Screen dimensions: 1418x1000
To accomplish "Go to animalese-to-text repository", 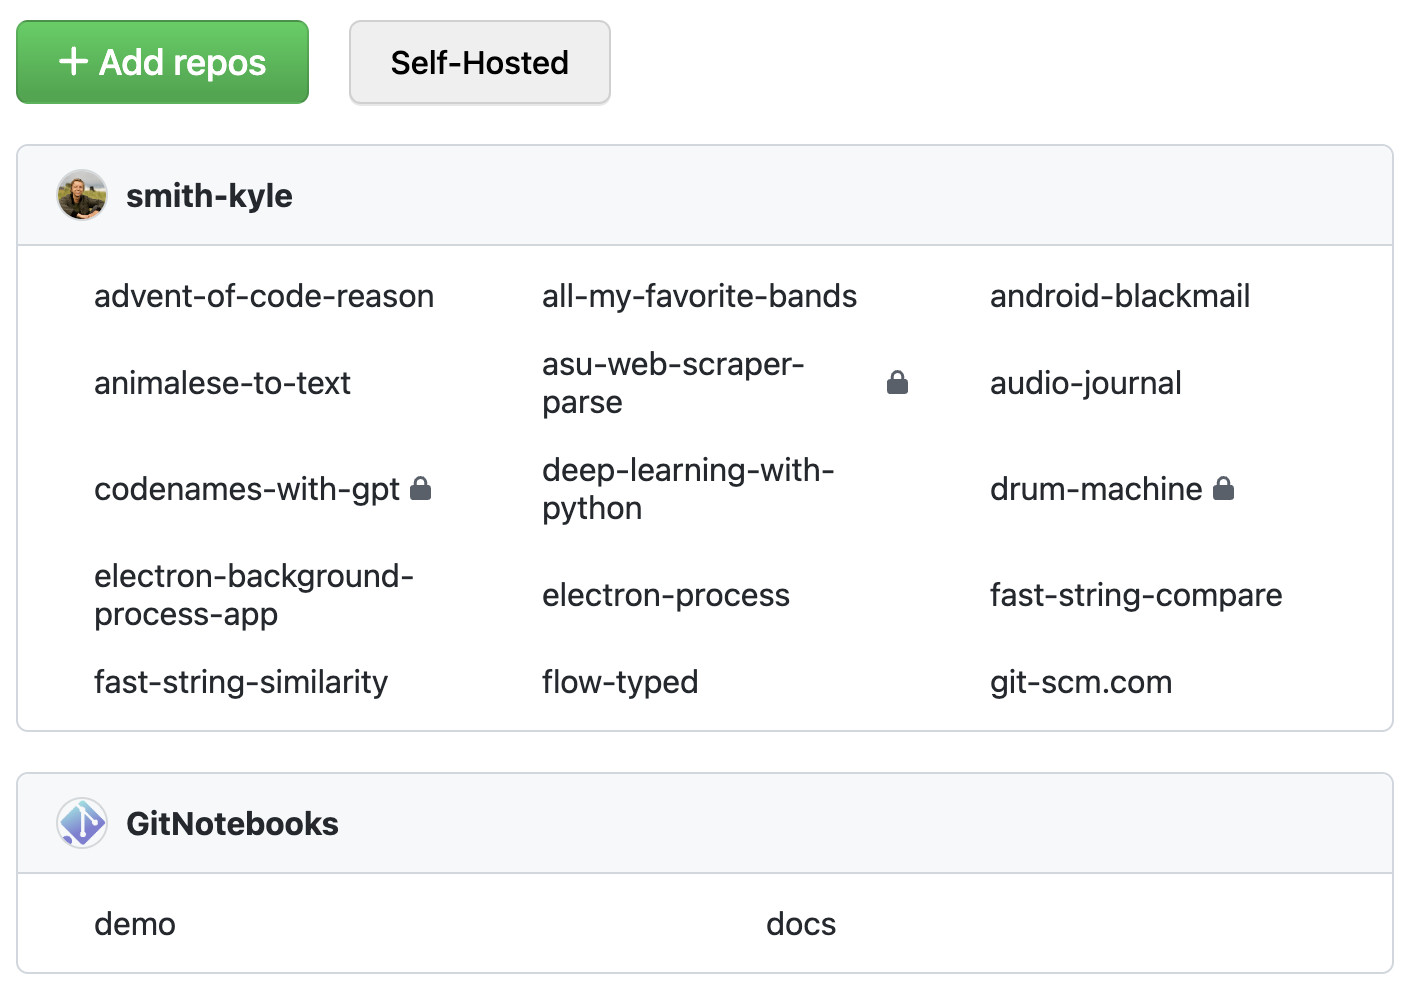I will [x=222, y=383].
